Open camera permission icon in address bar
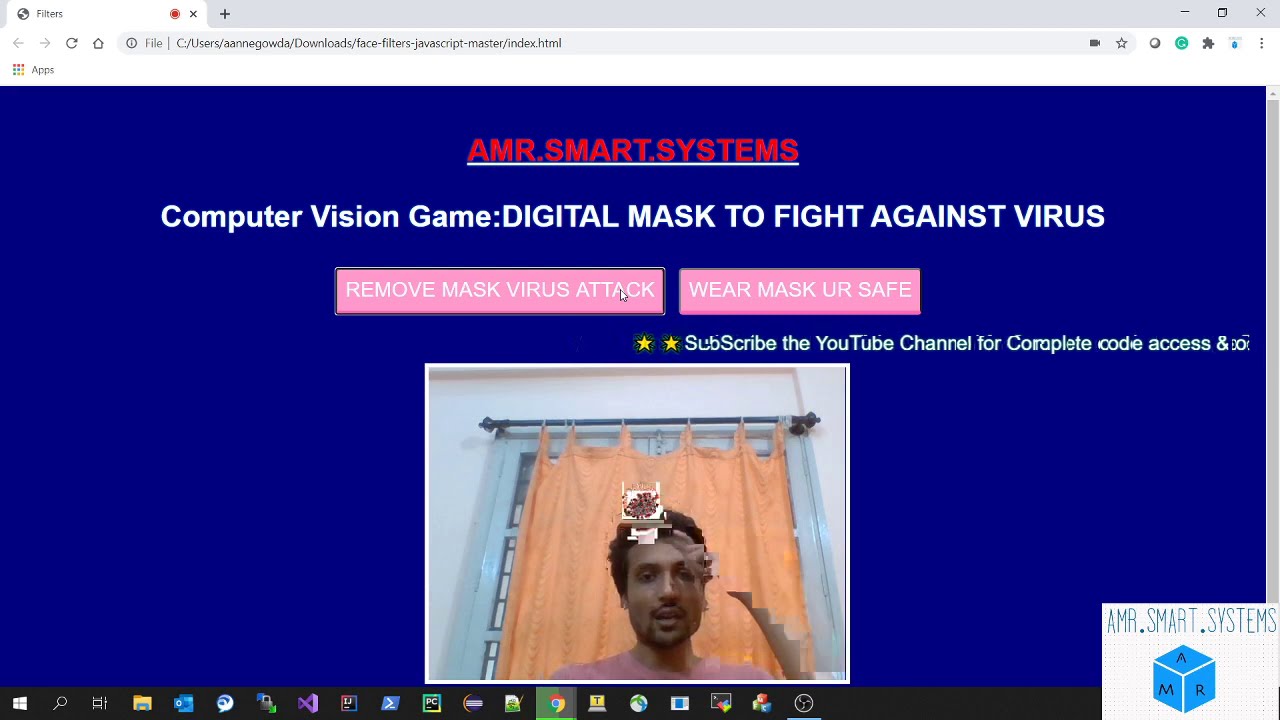Image resolution: width=1280 pixels, height=720 pixels. tap(1095, 43)
